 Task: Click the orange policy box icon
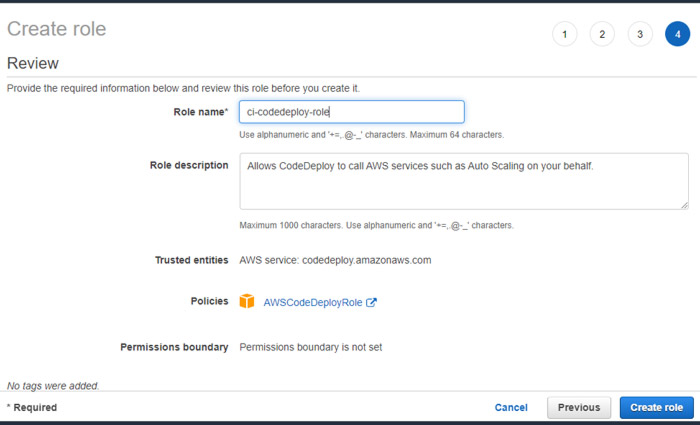coord(247,301)
